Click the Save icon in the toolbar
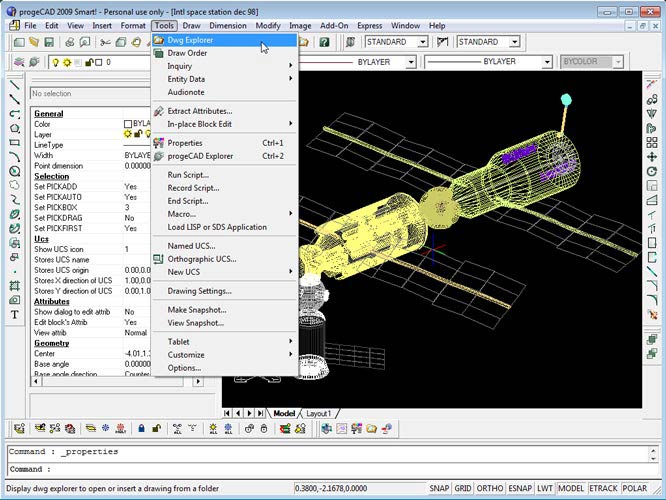Viewport: 666px width, 500px height. [49, 42]
